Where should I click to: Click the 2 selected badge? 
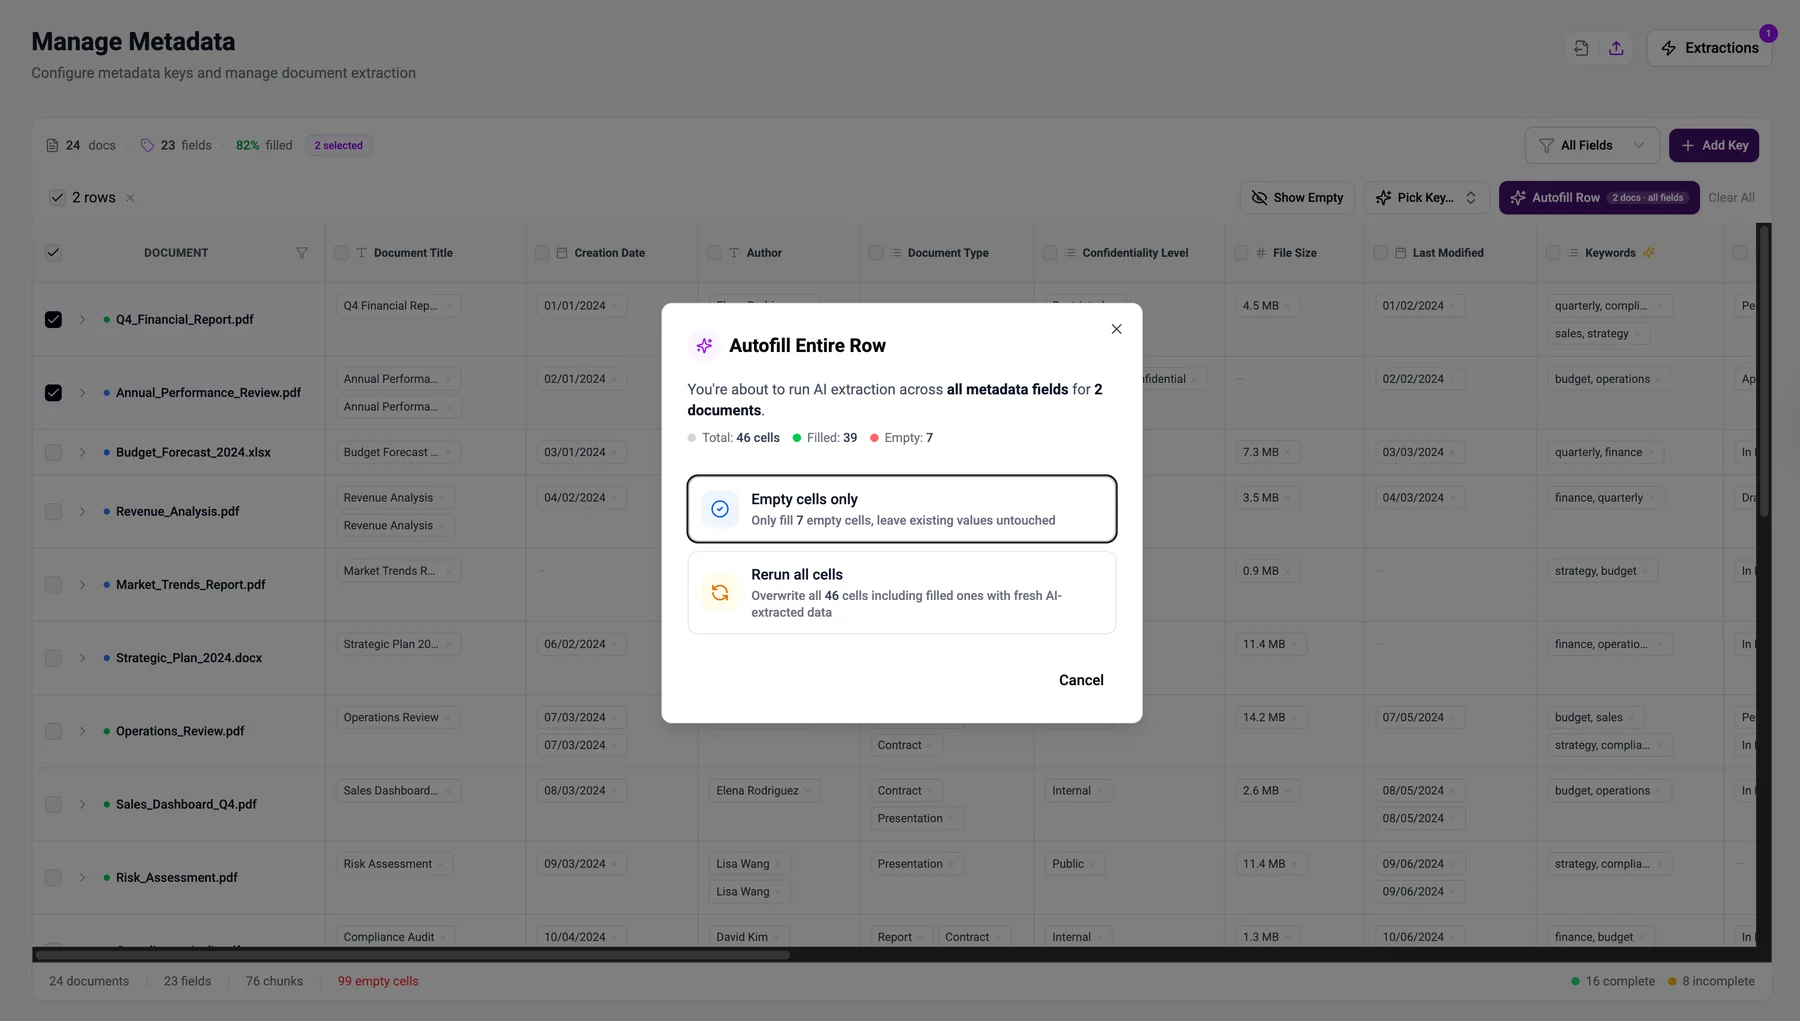(338, 146)
